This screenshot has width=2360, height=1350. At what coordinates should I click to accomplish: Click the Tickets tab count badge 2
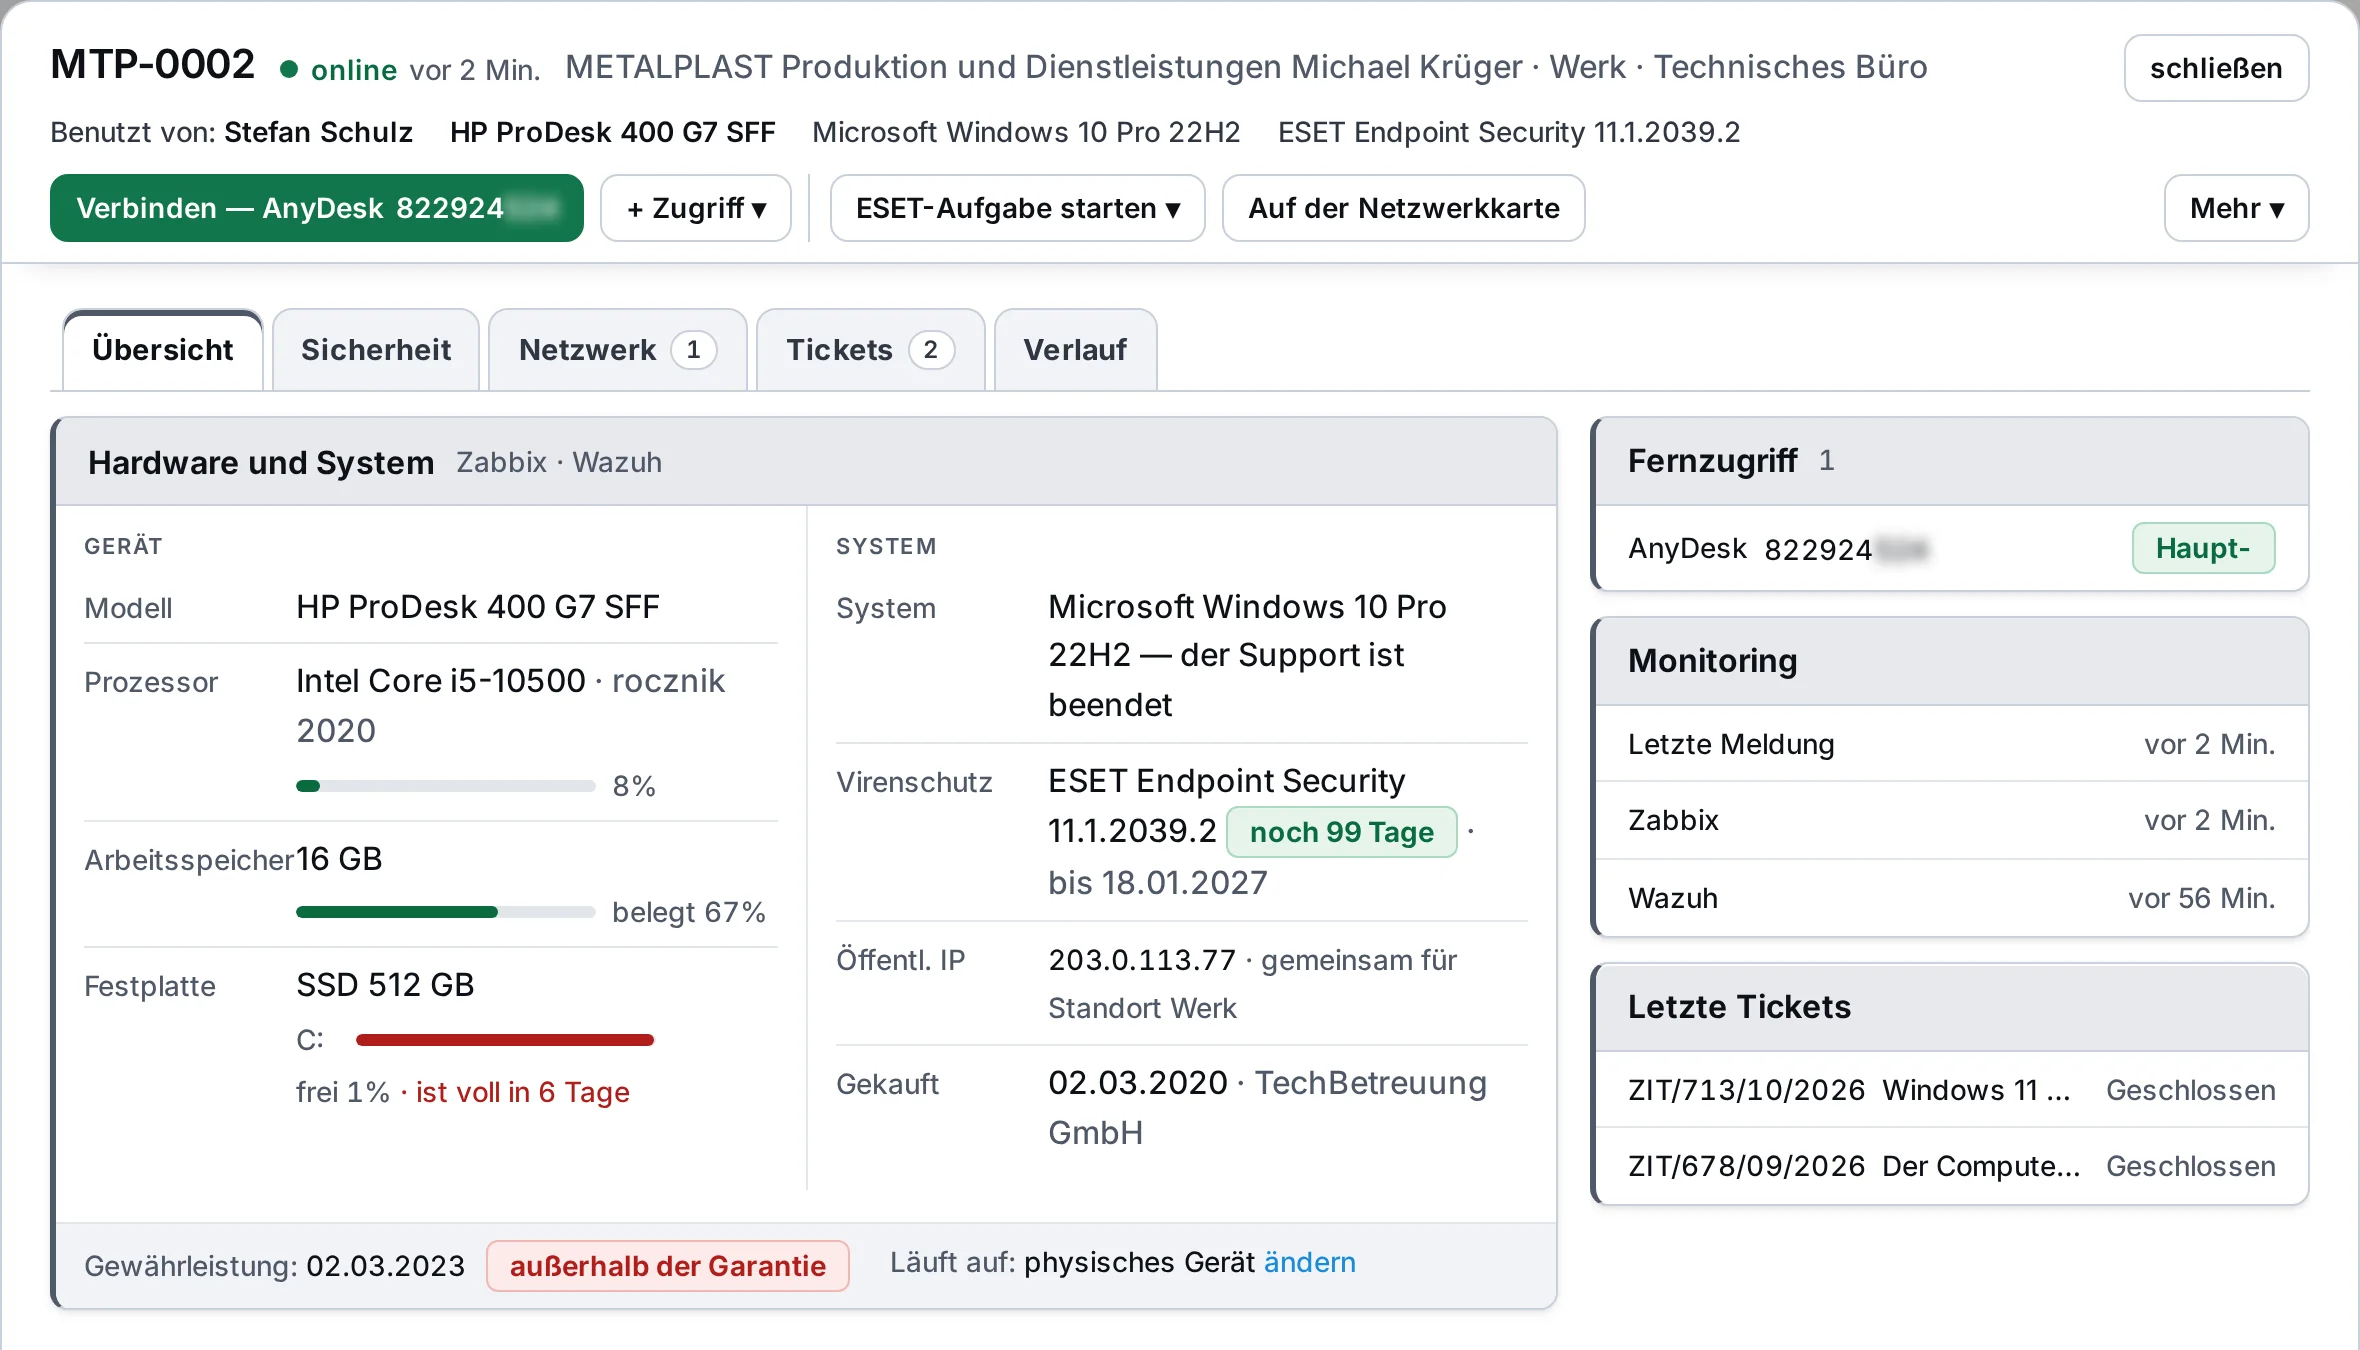pyautogui.click(x=931, y=350)
